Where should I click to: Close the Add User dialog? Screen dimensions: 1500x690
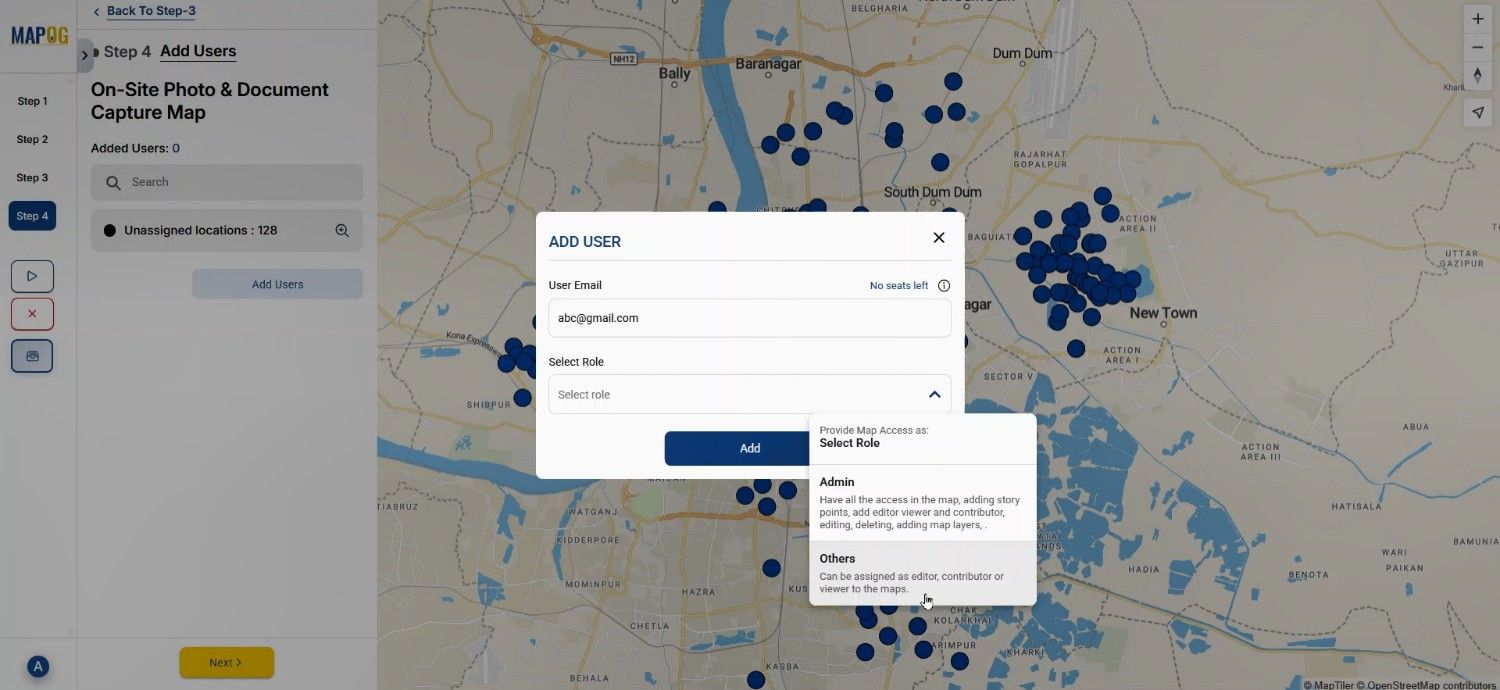pyautogui.click(x=938, y=238)
